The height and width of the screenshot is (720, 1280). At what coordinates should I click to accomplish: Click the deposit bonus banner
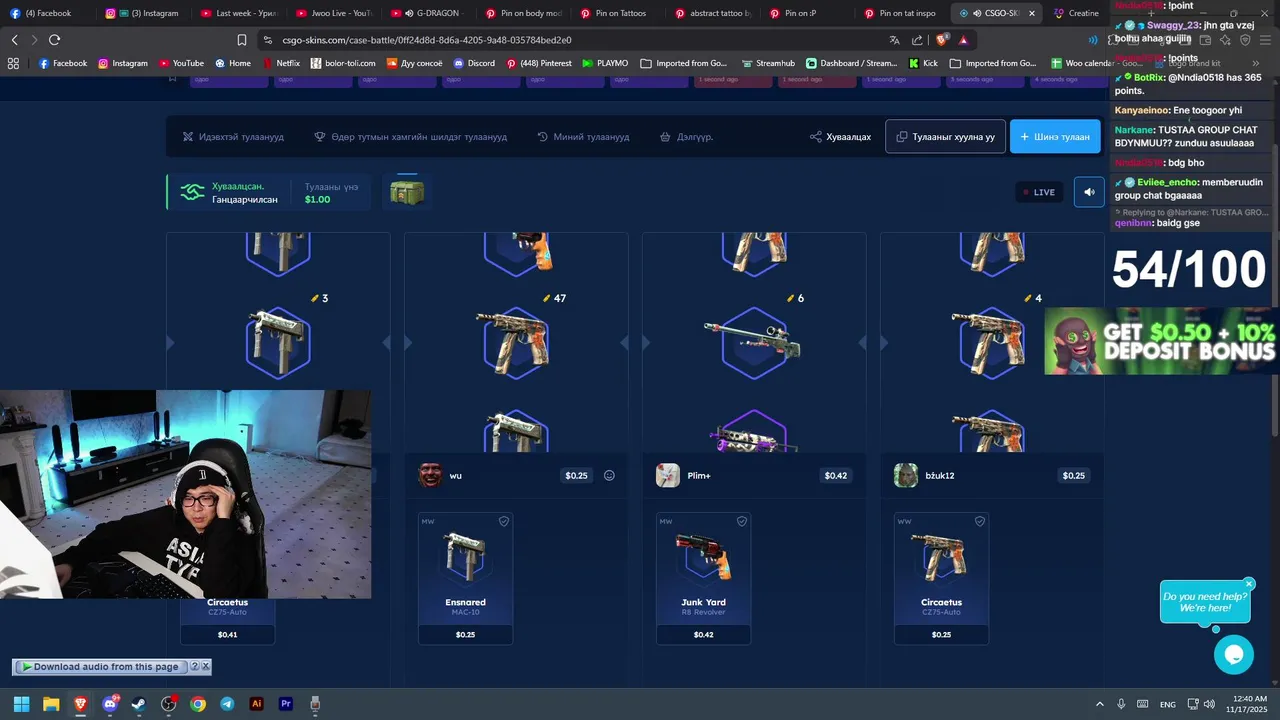coord(1161,341)
